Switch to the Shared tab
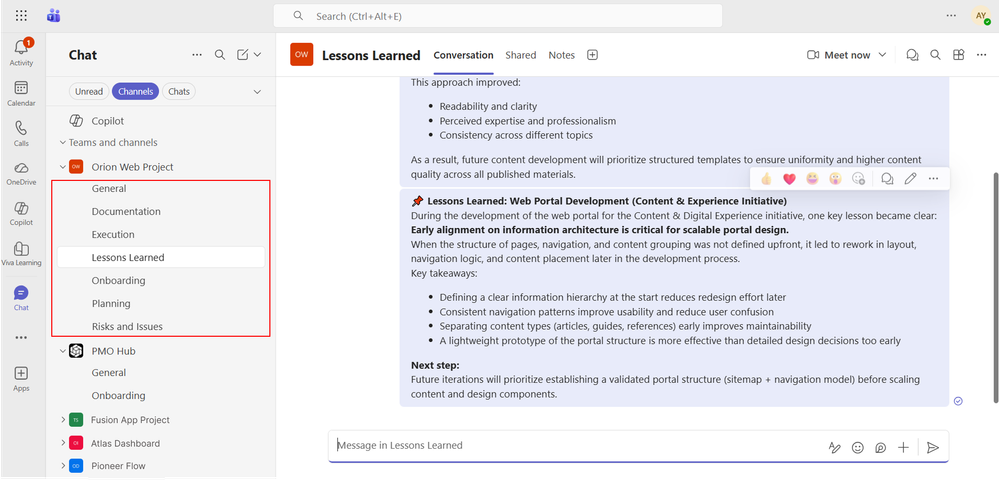Image resolution: width=999 pixels, height=502 pixels. coord(521,55)
